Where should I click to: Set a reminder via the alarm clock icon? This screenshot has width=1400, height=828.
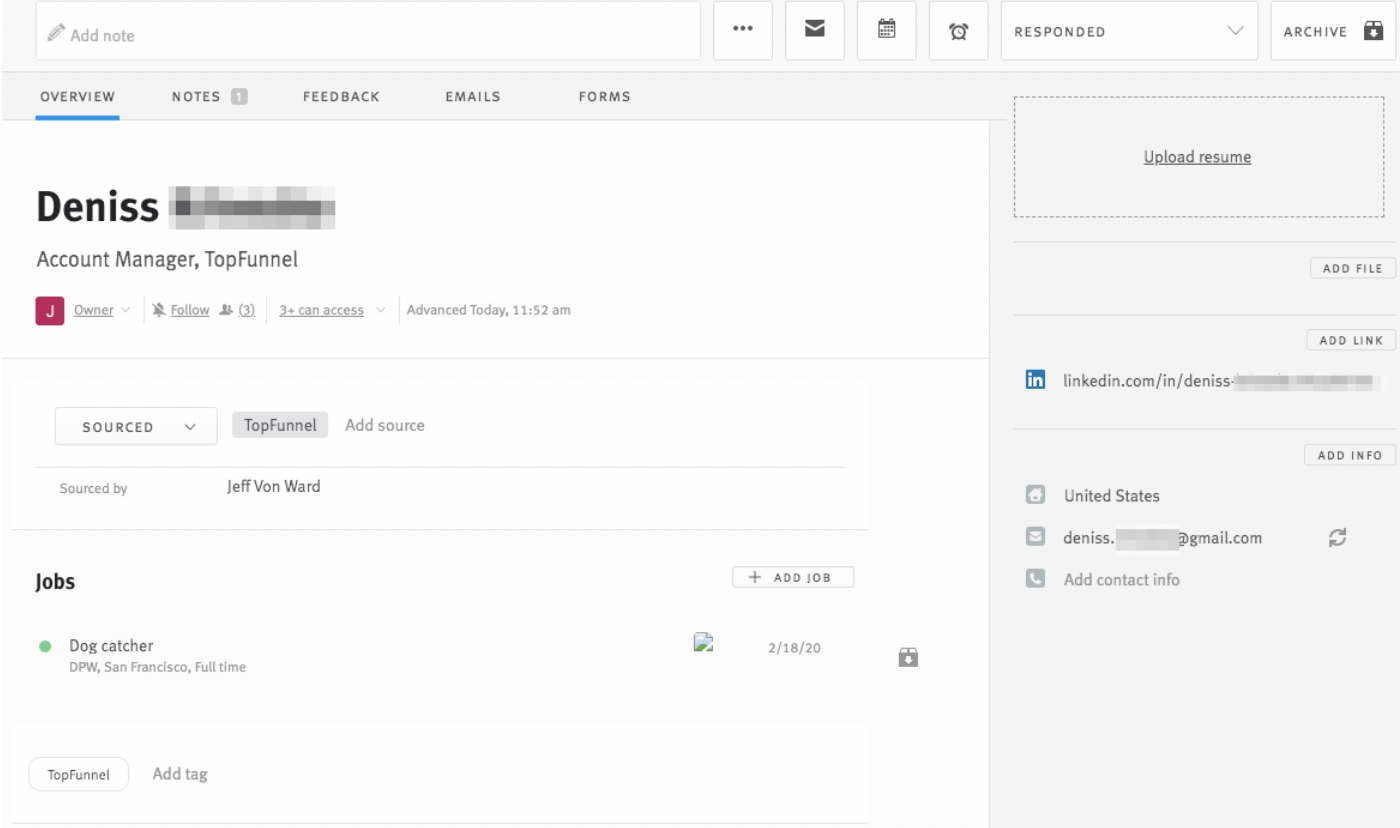958,30
